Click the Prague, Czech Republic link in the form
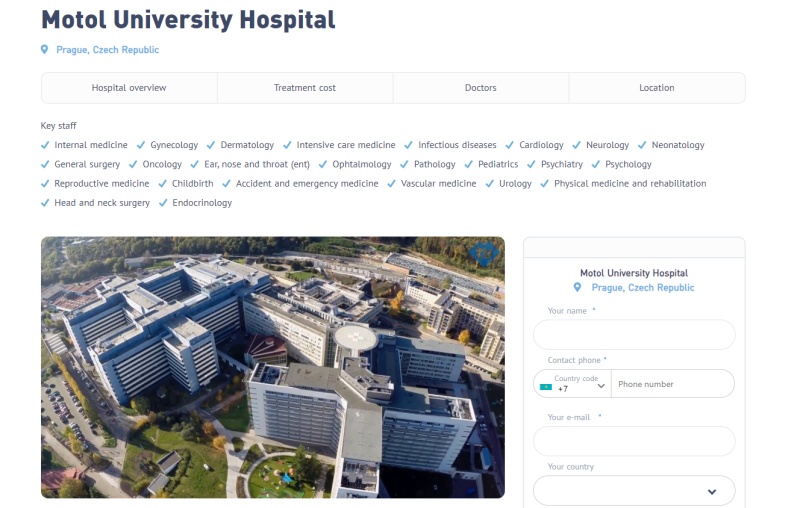The width and height of the screenshot is (800, 508). click(x=643, y=288)
